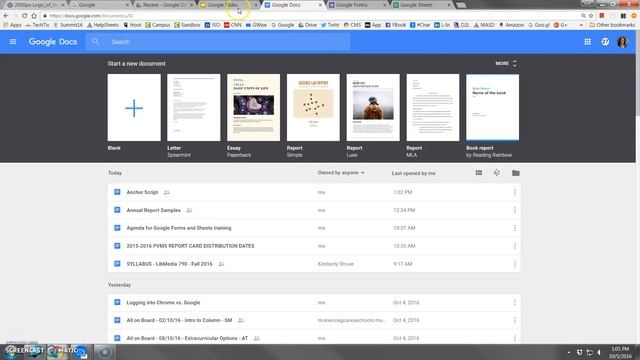Screen dimensions: 640x360
Task: Open the Annual Report Samples document
Action: pyautogui.click(x=153, y=210)
